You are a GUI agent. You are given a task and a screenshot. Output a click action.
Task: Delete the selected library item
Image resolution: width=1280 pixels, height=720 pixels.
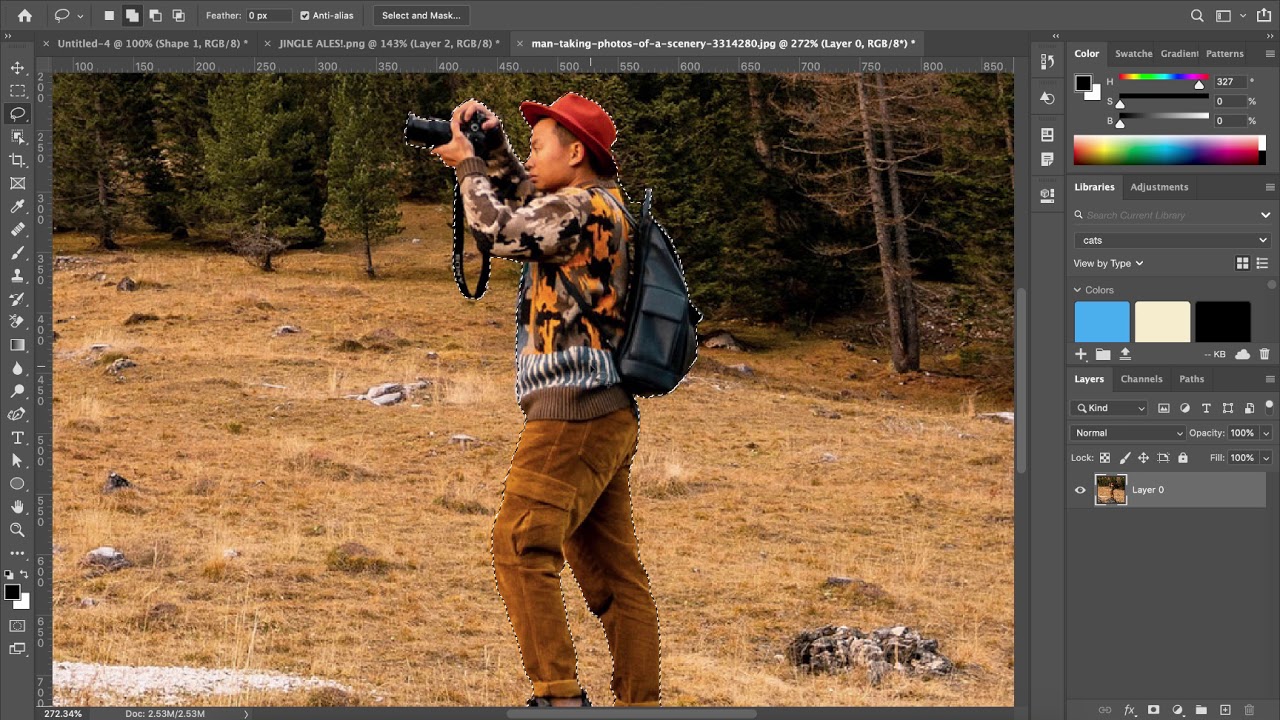coord(1264,354)
